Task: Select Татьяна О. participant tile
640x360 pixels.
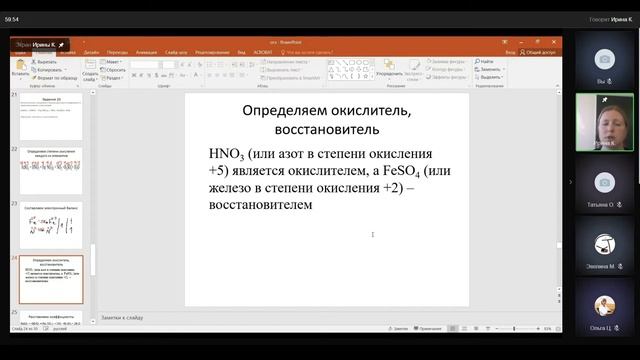Action: pyautogui.click(x=604, y=185)
